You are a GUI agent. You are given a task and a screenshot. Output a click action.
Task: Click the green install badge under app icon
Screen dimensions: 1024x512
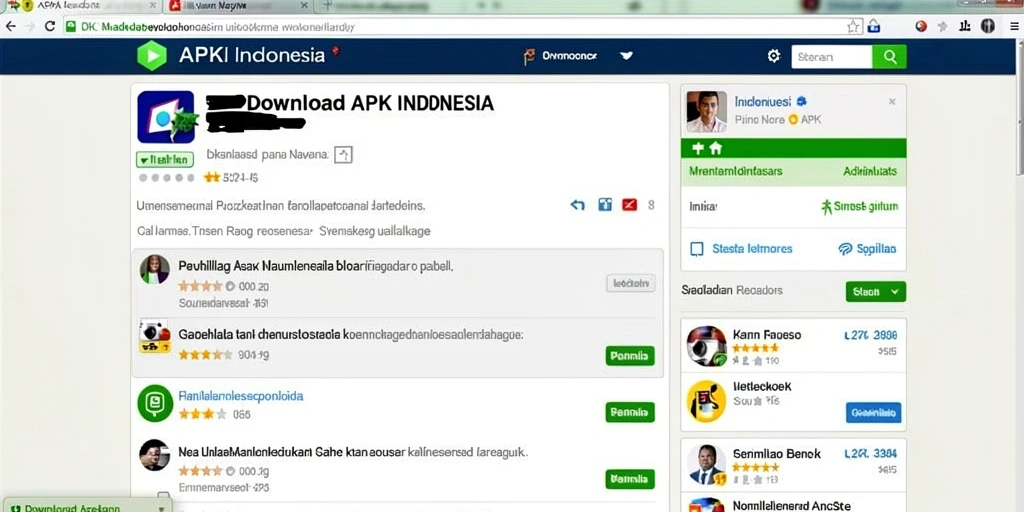click(165, 159)
